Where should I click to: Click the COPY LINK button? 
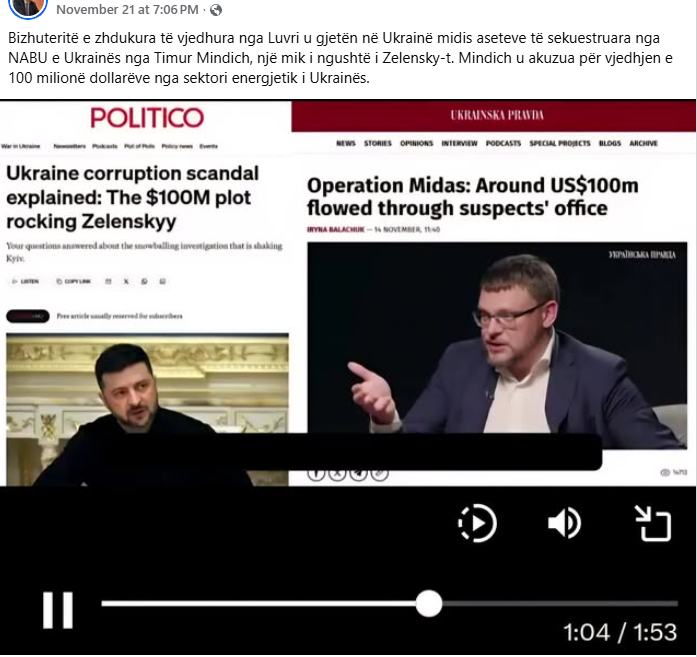pos(74,281)
